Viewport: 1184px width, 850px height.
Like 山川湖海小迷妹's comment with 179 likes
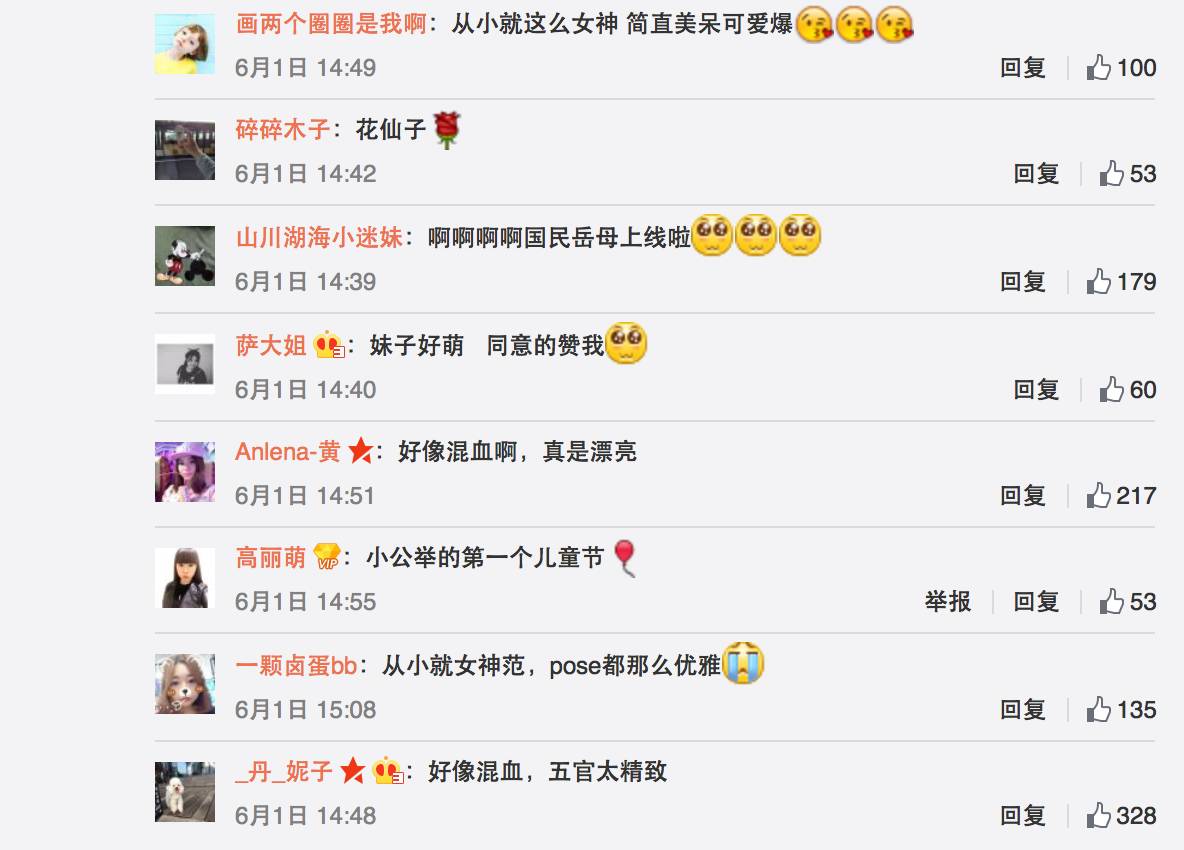tap(1121, 282)
